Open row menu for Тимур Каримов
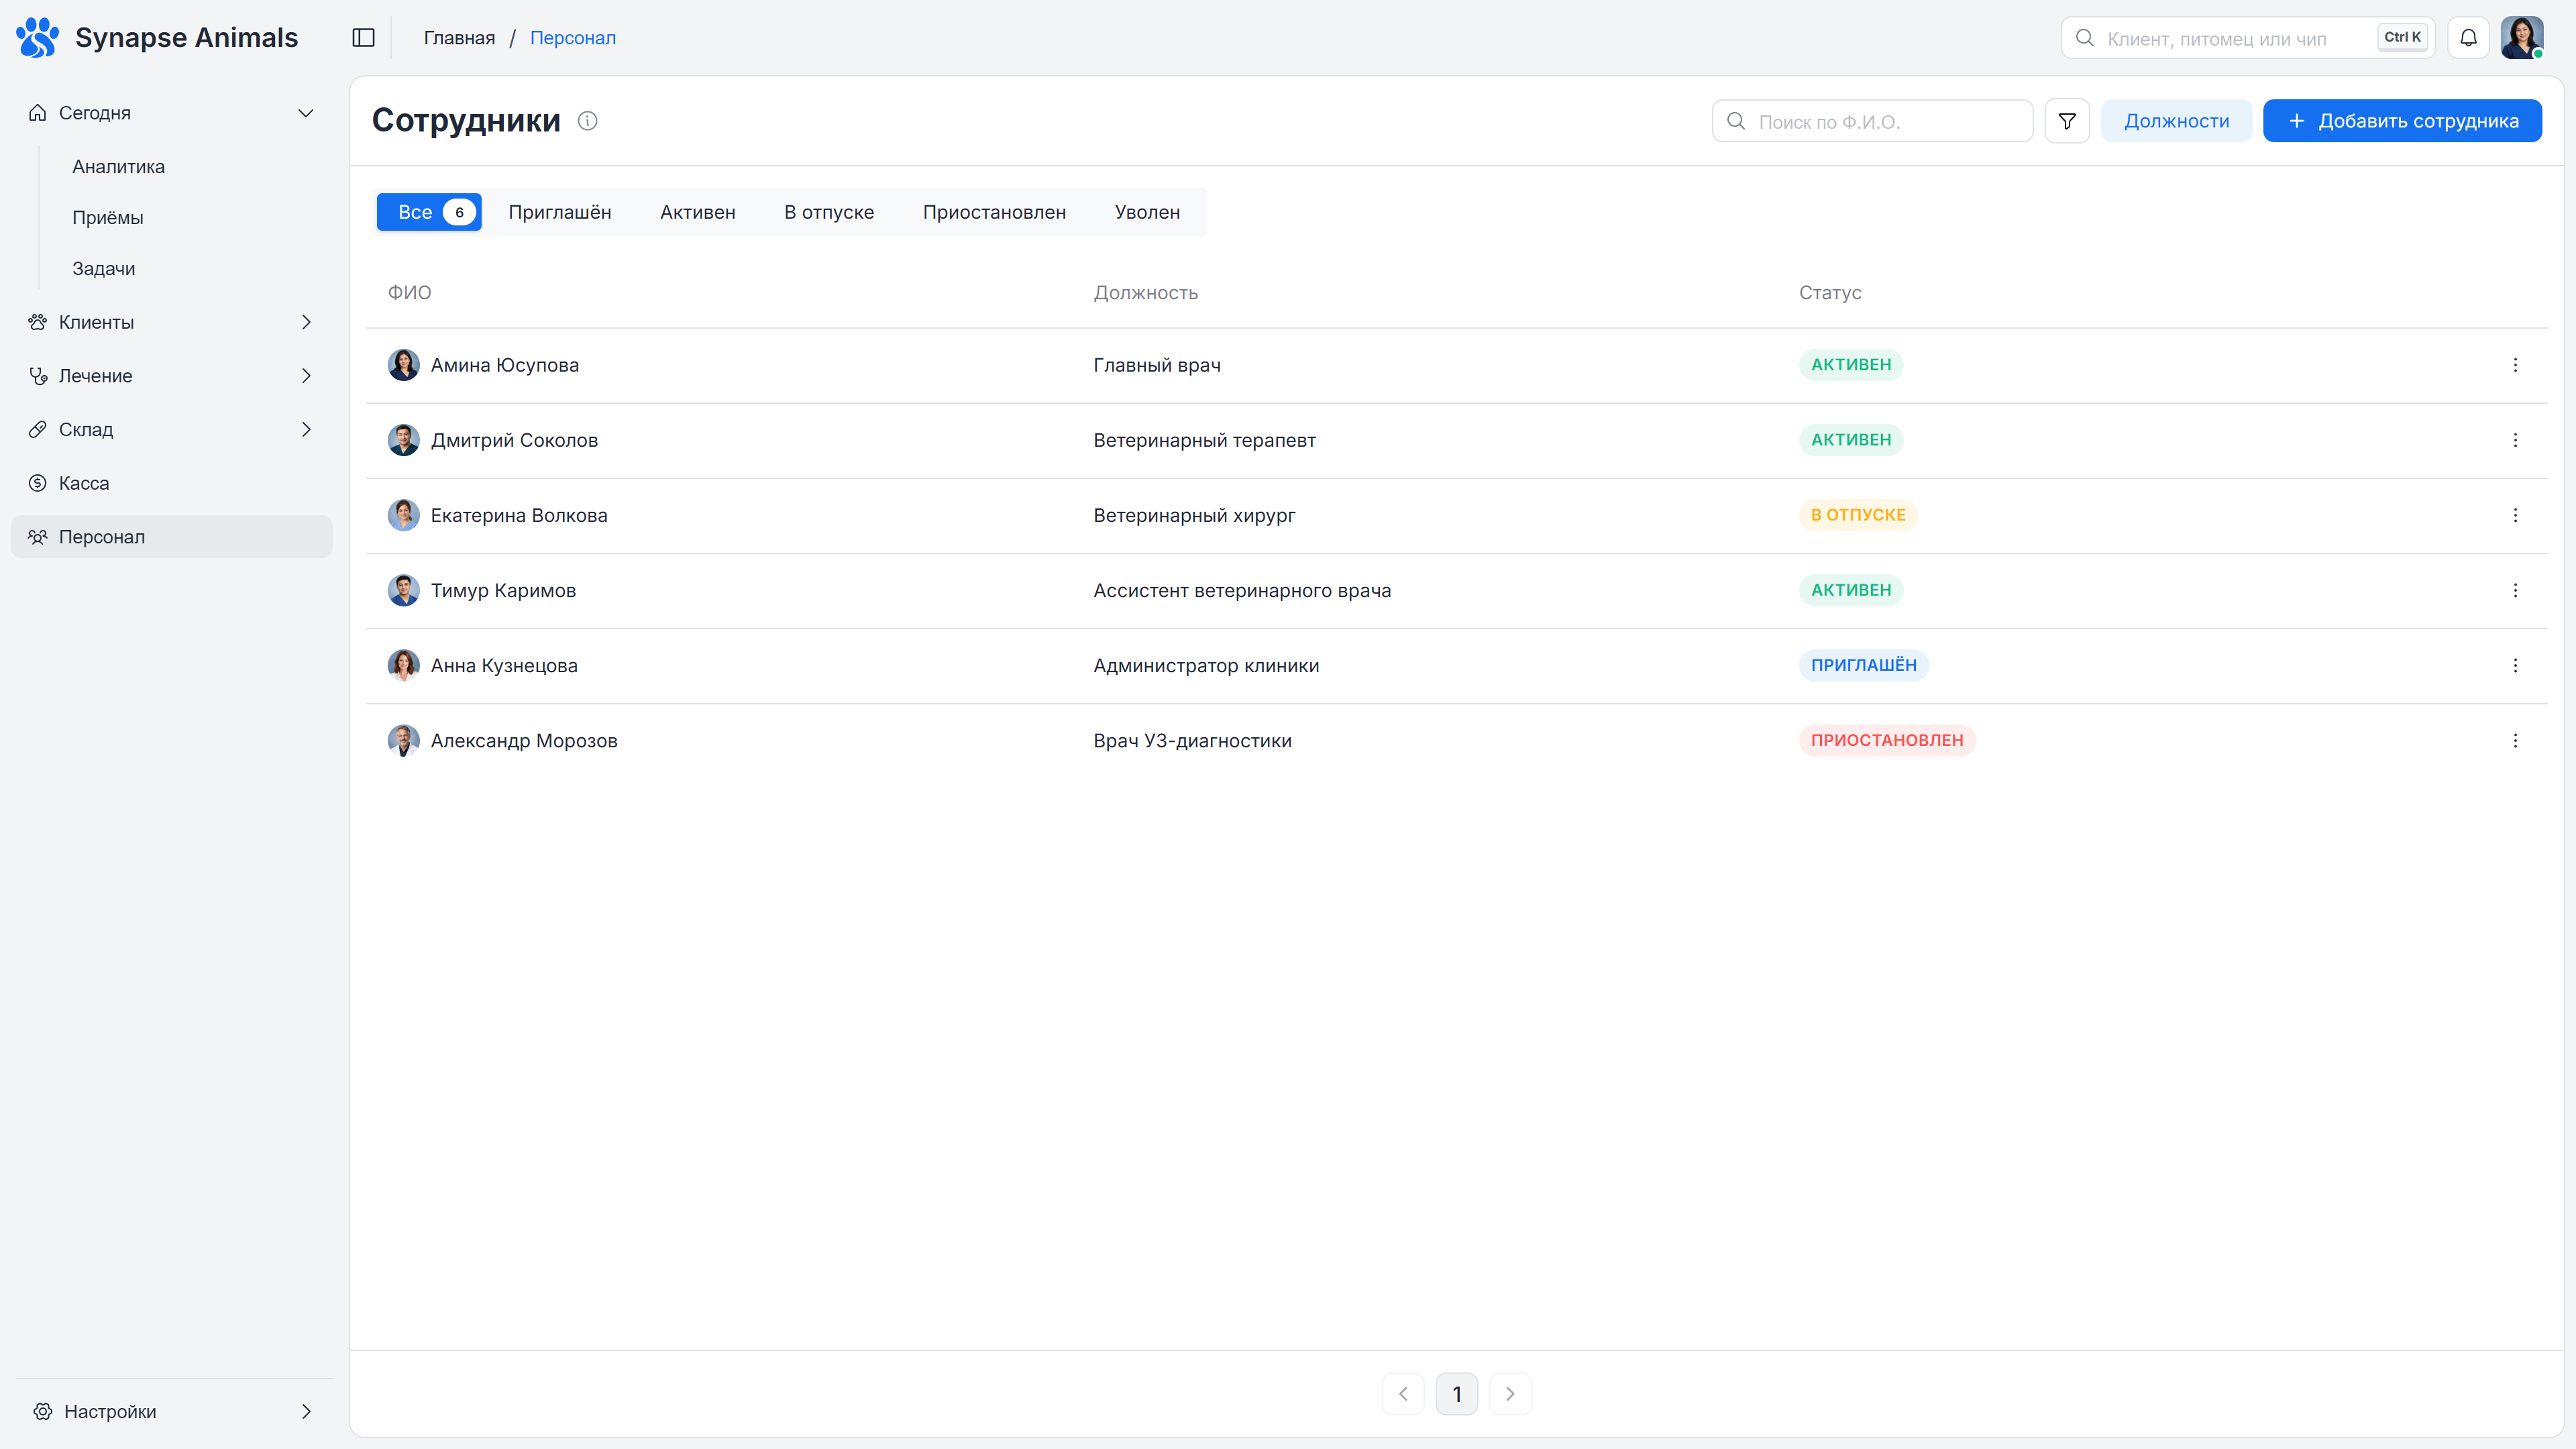Screen dimensions: 2576x1449 point(2515,590)
